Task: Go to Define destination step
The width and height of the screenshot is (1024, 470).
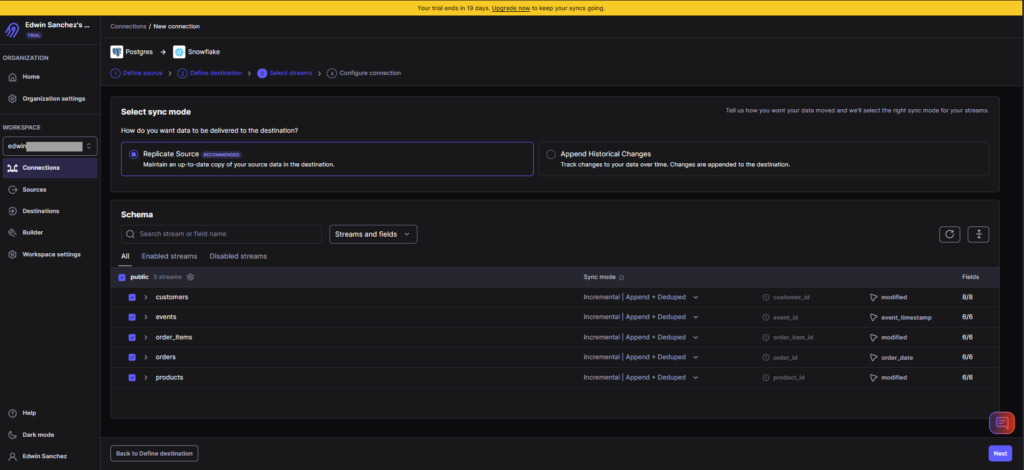Action: click(x=210, y=73)
